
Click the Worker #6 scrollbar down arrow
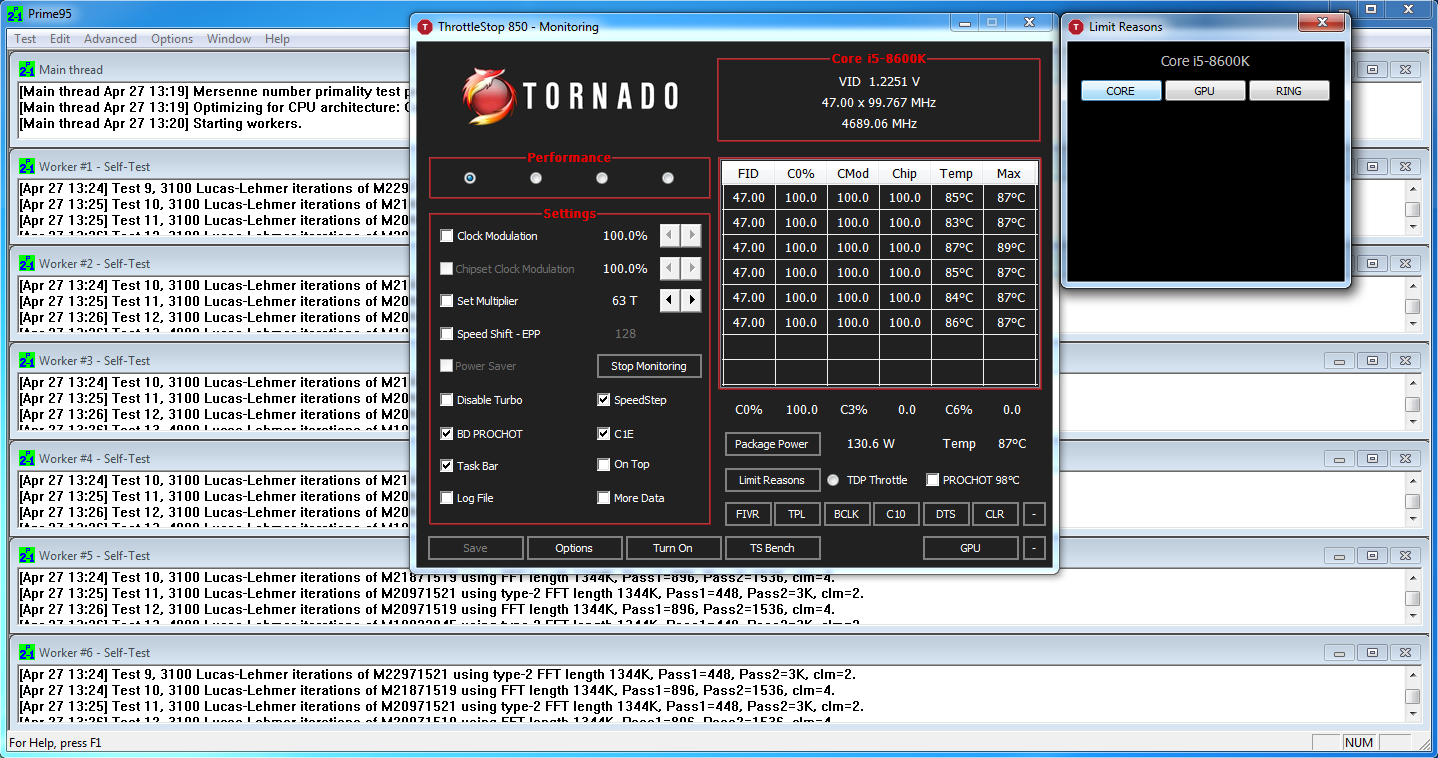1412,715
